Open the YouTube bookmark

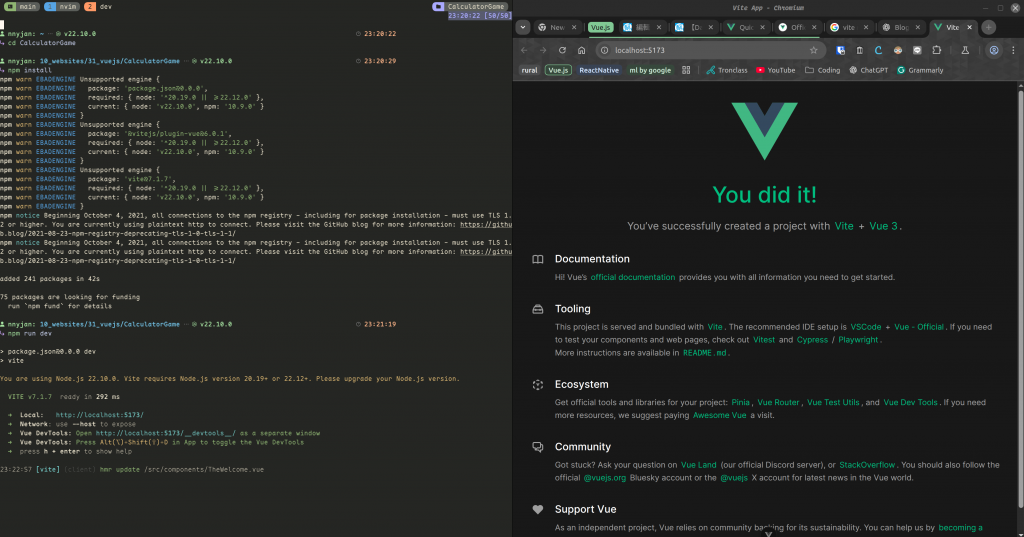click(x=775, y=70)
